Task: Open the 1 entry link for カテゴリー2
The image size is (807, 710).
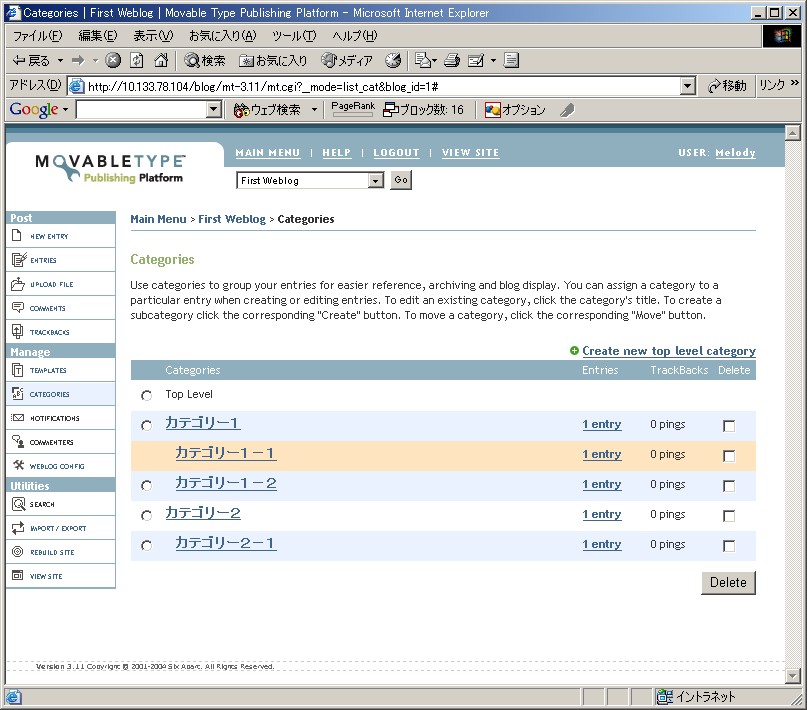Action: (602, 514)
